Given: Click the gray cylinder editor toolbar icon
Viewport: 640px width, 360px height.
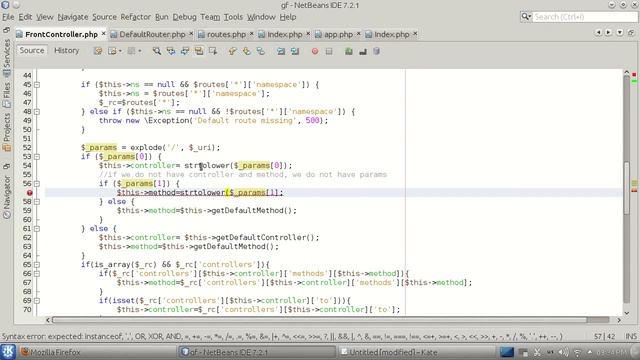Looking at the screenshot, I should (x=376, y=51).
